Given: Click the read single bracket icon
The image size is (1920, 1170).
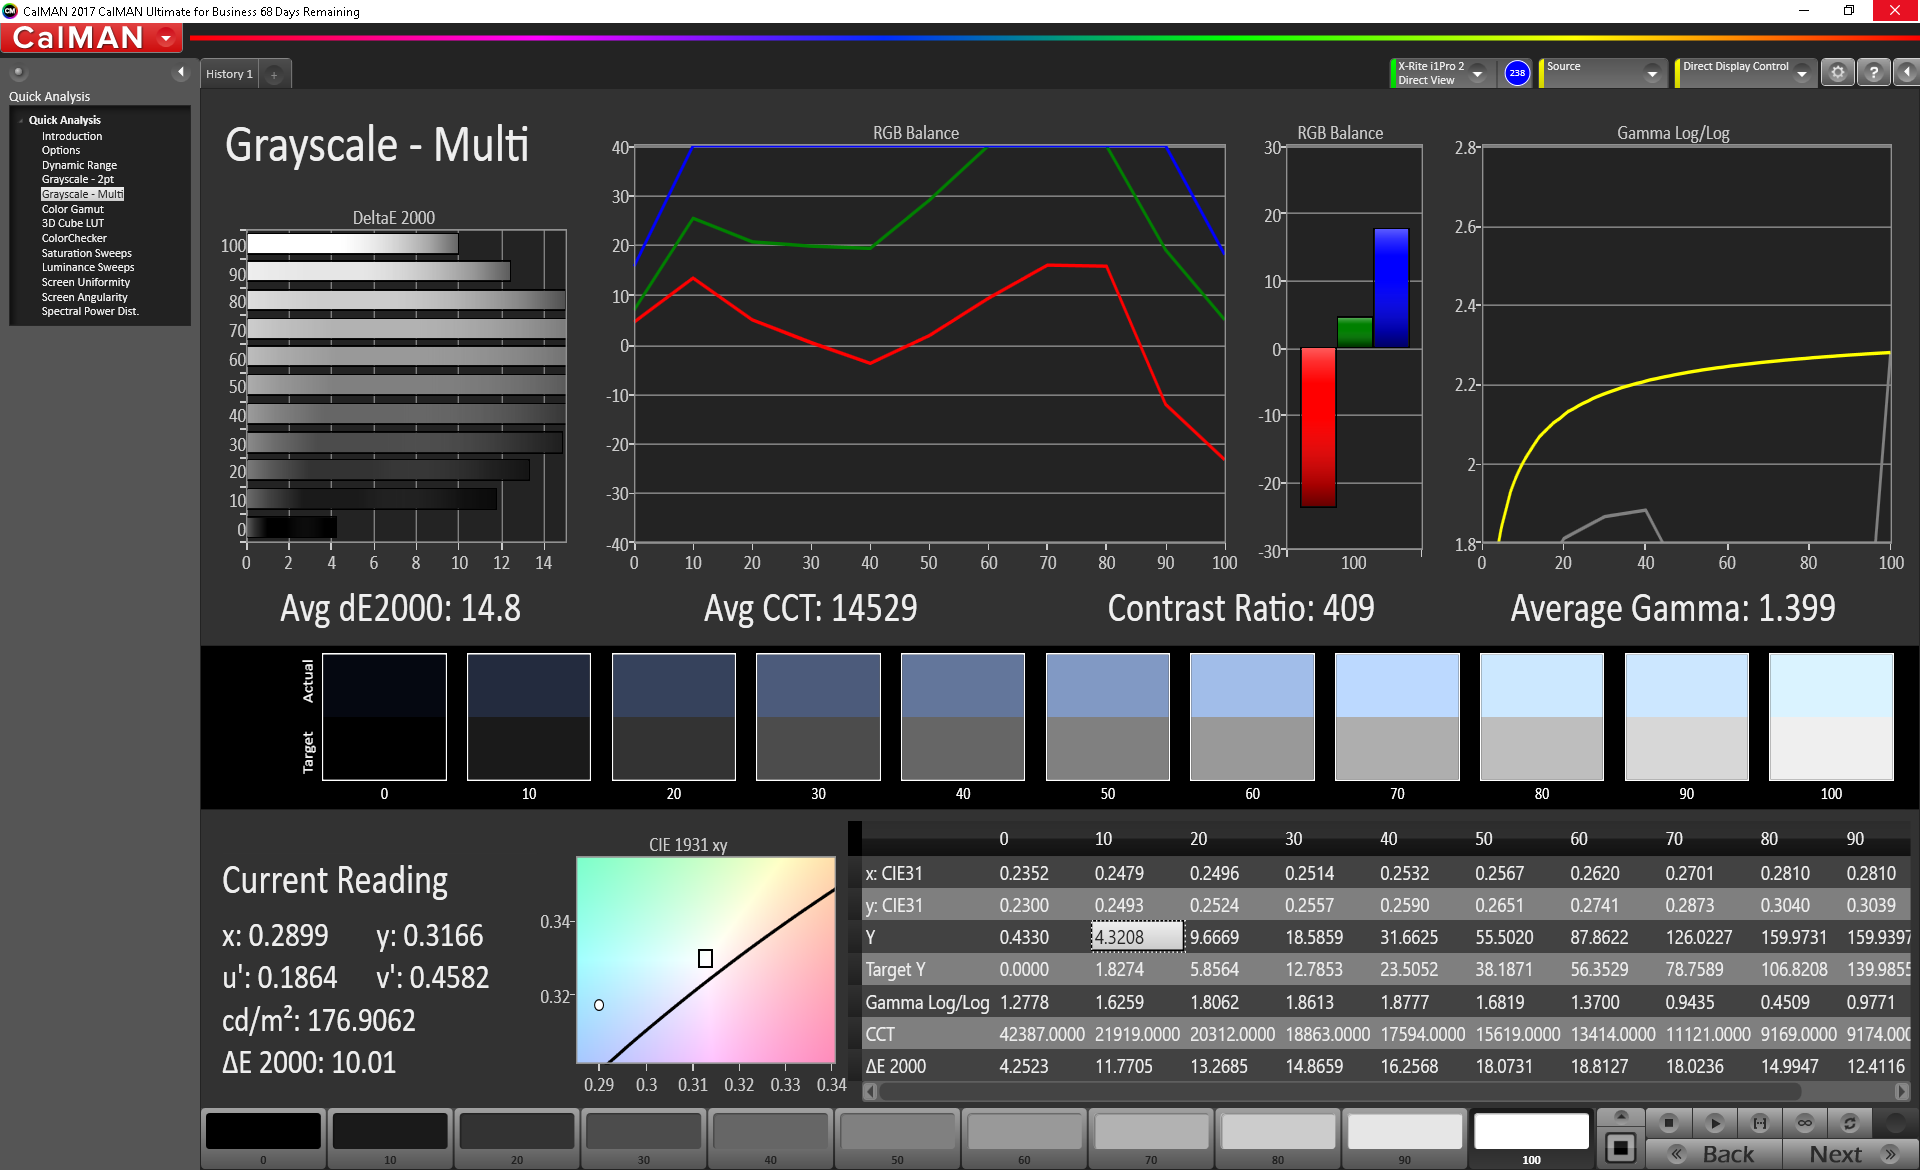Looking at the screenshot, I should coord(1759,1123).
